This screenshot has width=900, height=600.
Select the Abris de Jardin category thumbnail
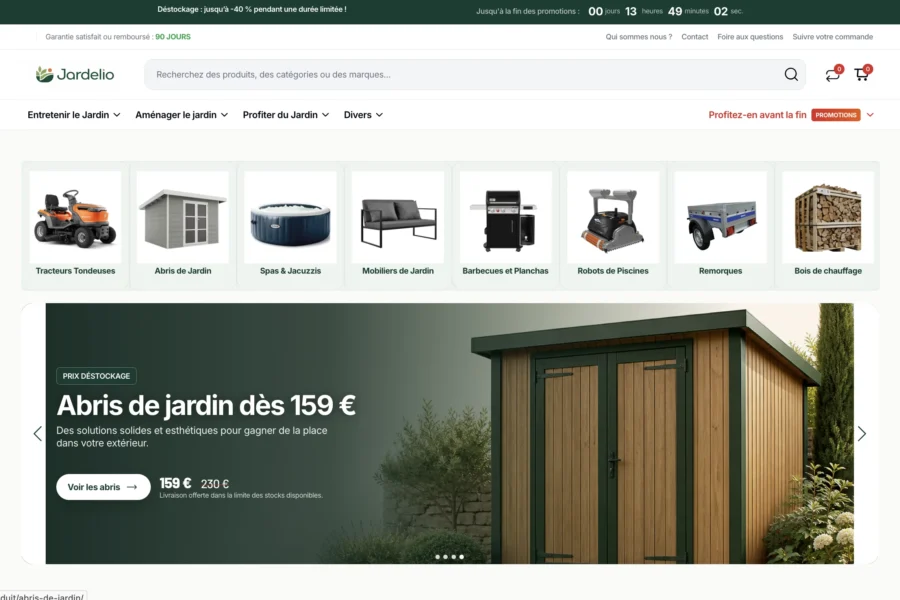(183, 217)
